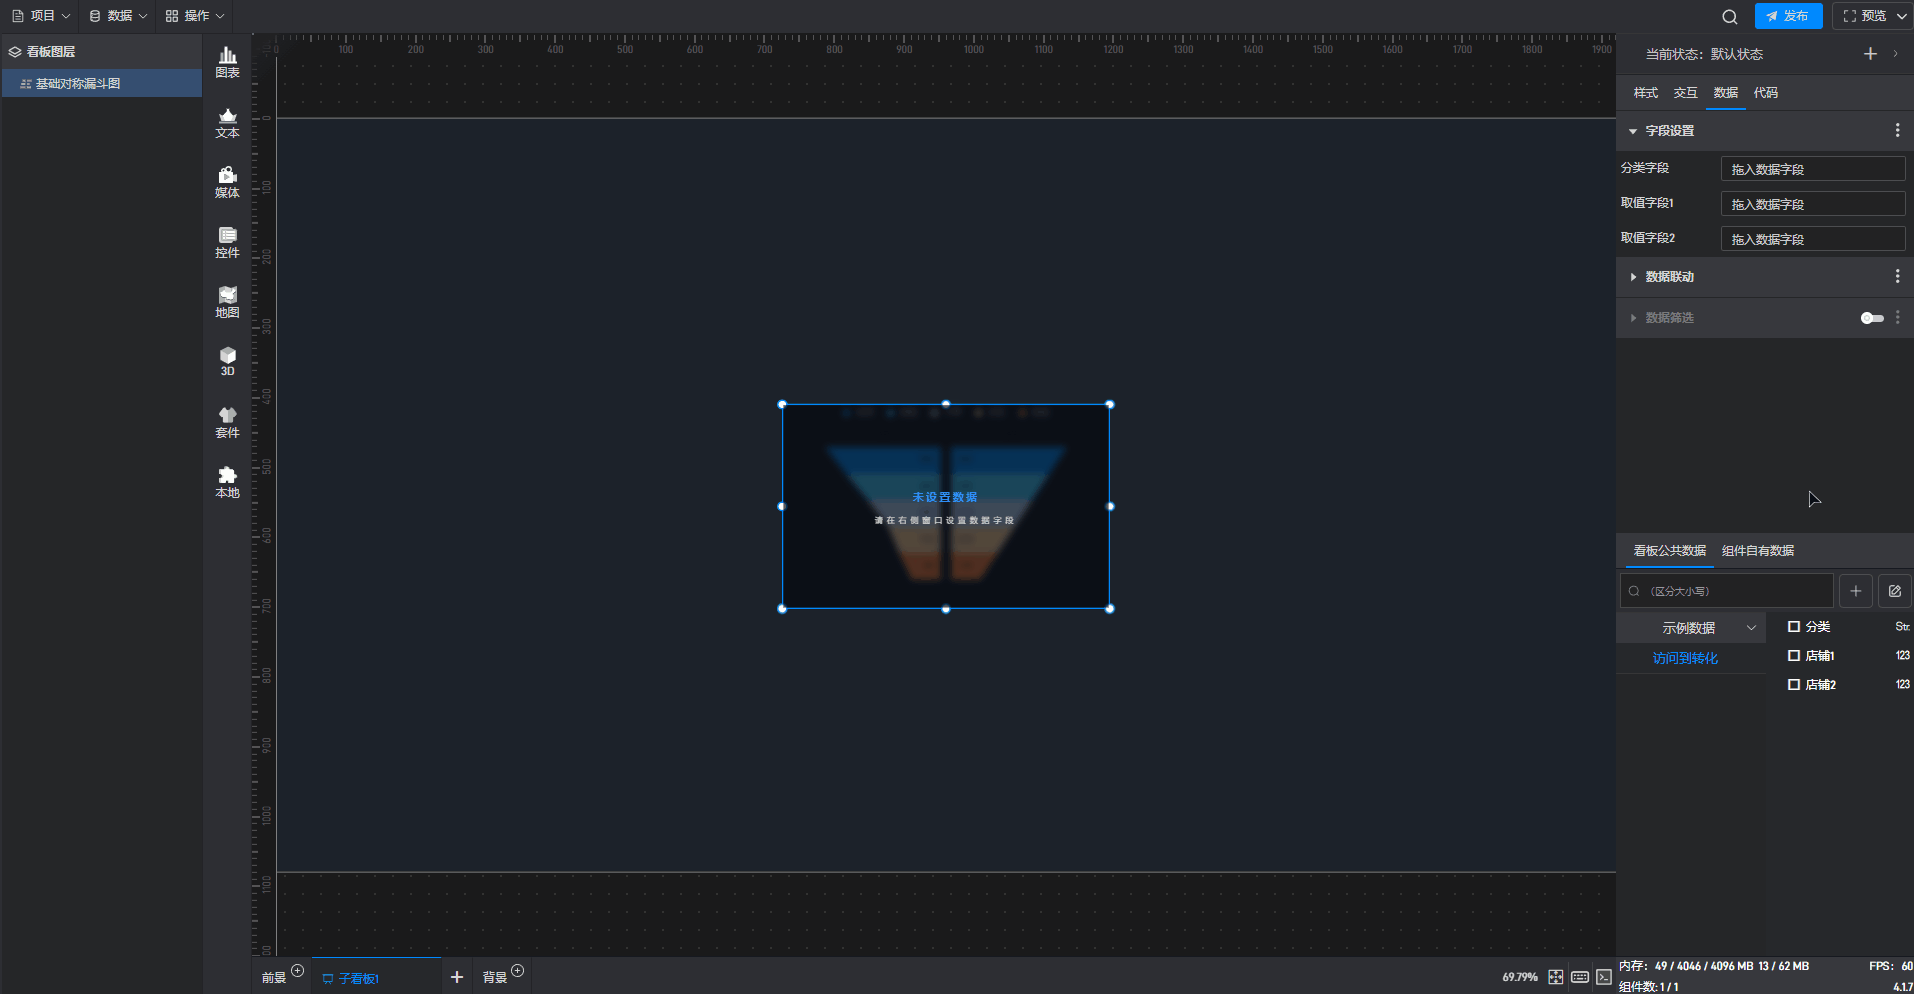Switch to the 样式 tab
Viewport: 1914px width, 994px height.
pyautogui.click(x=1645, y=93)
